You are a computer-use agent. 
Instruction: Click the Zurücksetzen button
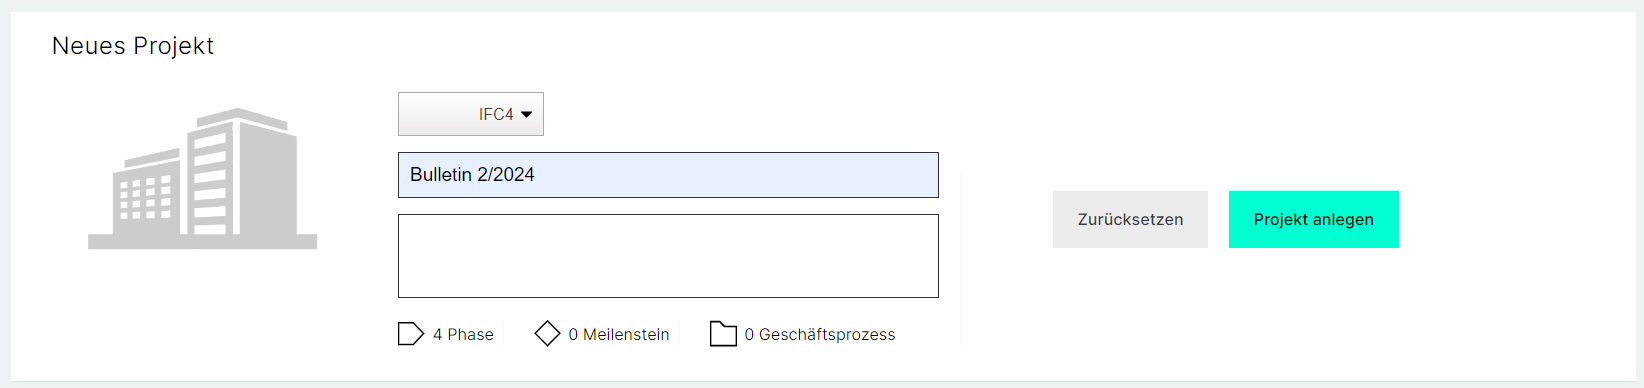tap(1130, 219)
